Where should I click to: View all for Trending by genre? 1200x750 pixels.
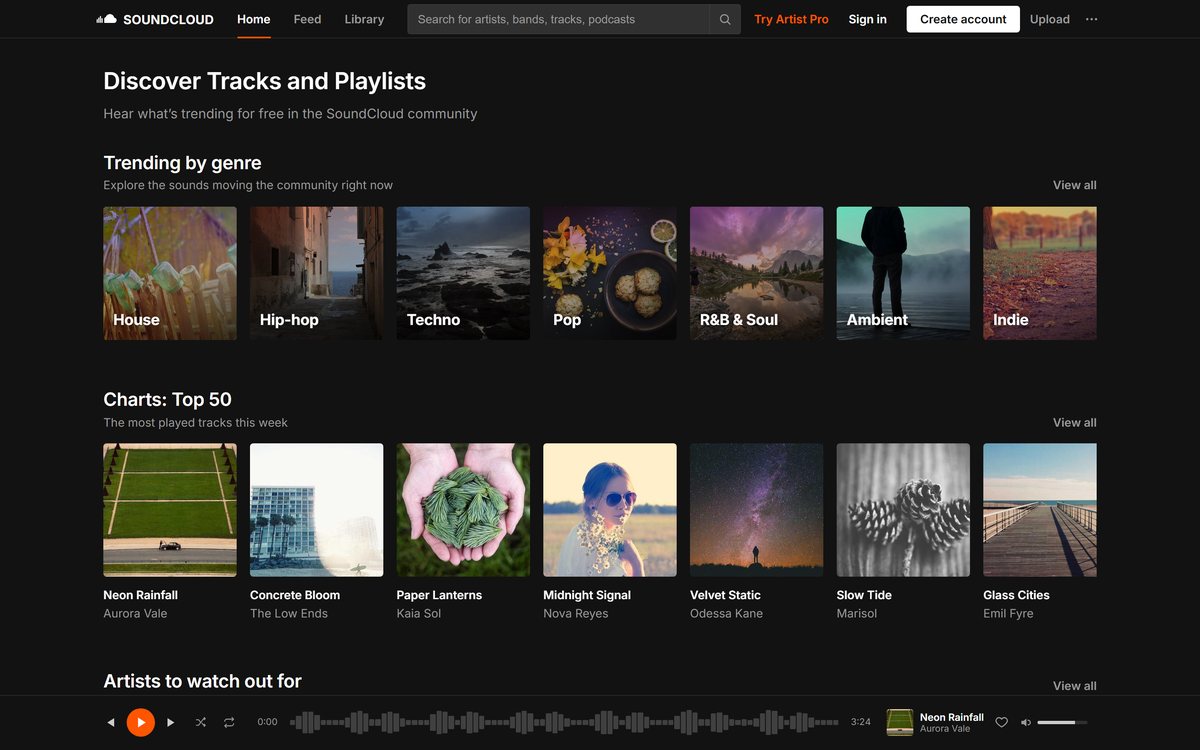point(1074,185)
